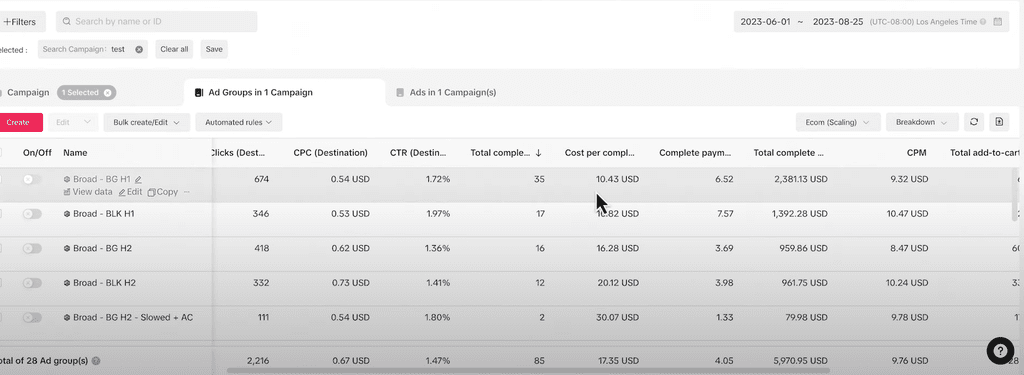1024x375 pixels.
Task: Click the end date 2023-08-25
Action: (x=838, y=22)
